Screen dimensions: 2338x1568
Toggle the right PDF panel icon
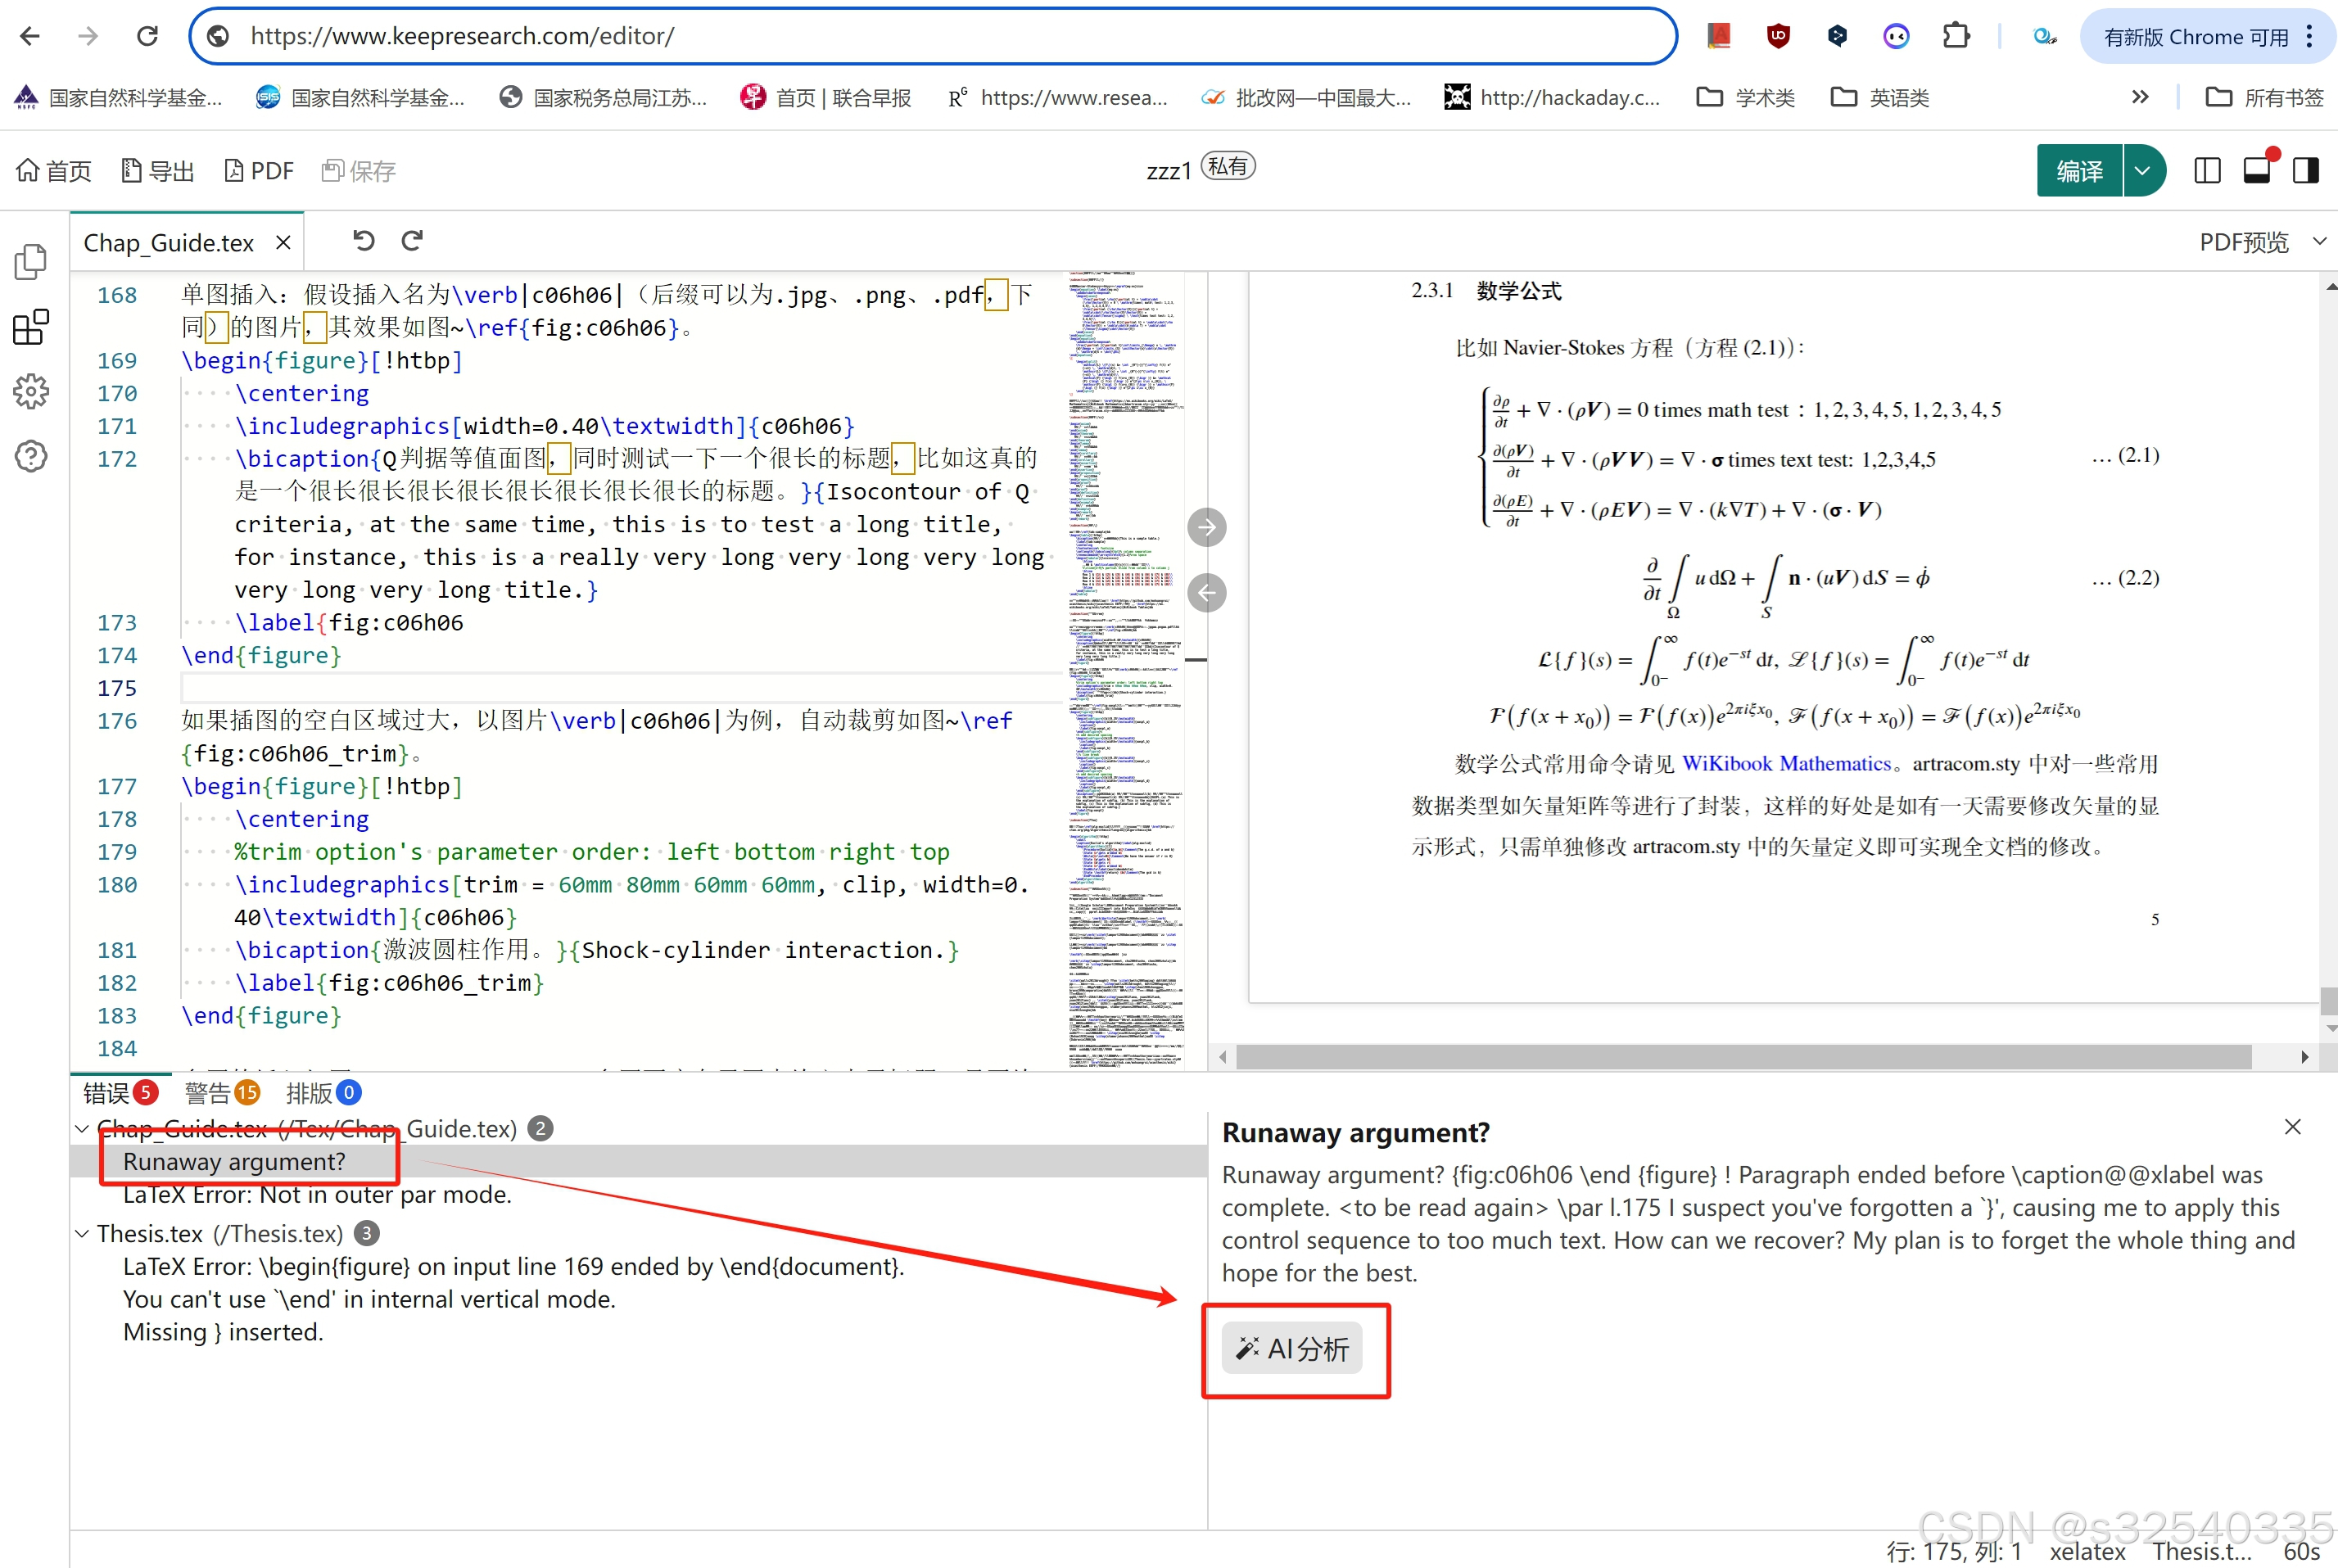[2306, 171]
